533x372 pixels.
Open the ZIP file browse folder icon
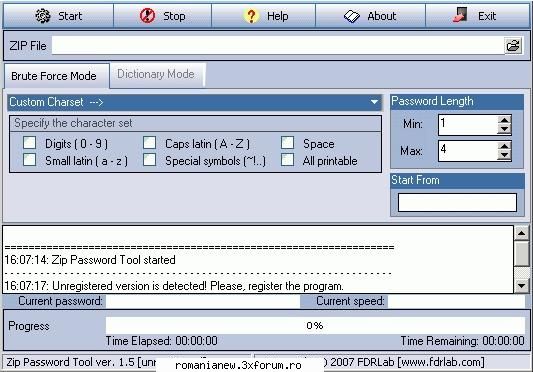click(x=513, y=46)
